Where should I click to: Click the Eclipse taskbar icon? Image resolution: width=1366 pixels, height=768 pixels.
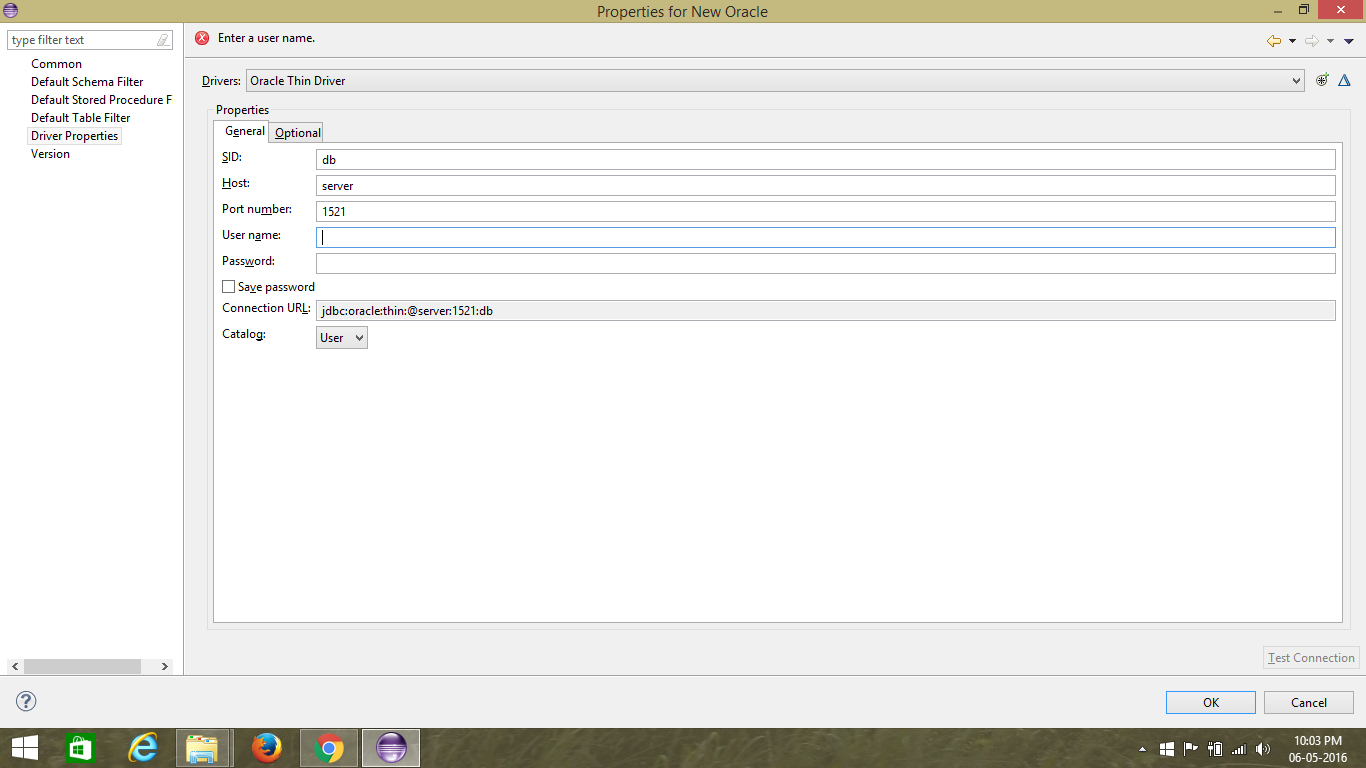click(391, 748)
